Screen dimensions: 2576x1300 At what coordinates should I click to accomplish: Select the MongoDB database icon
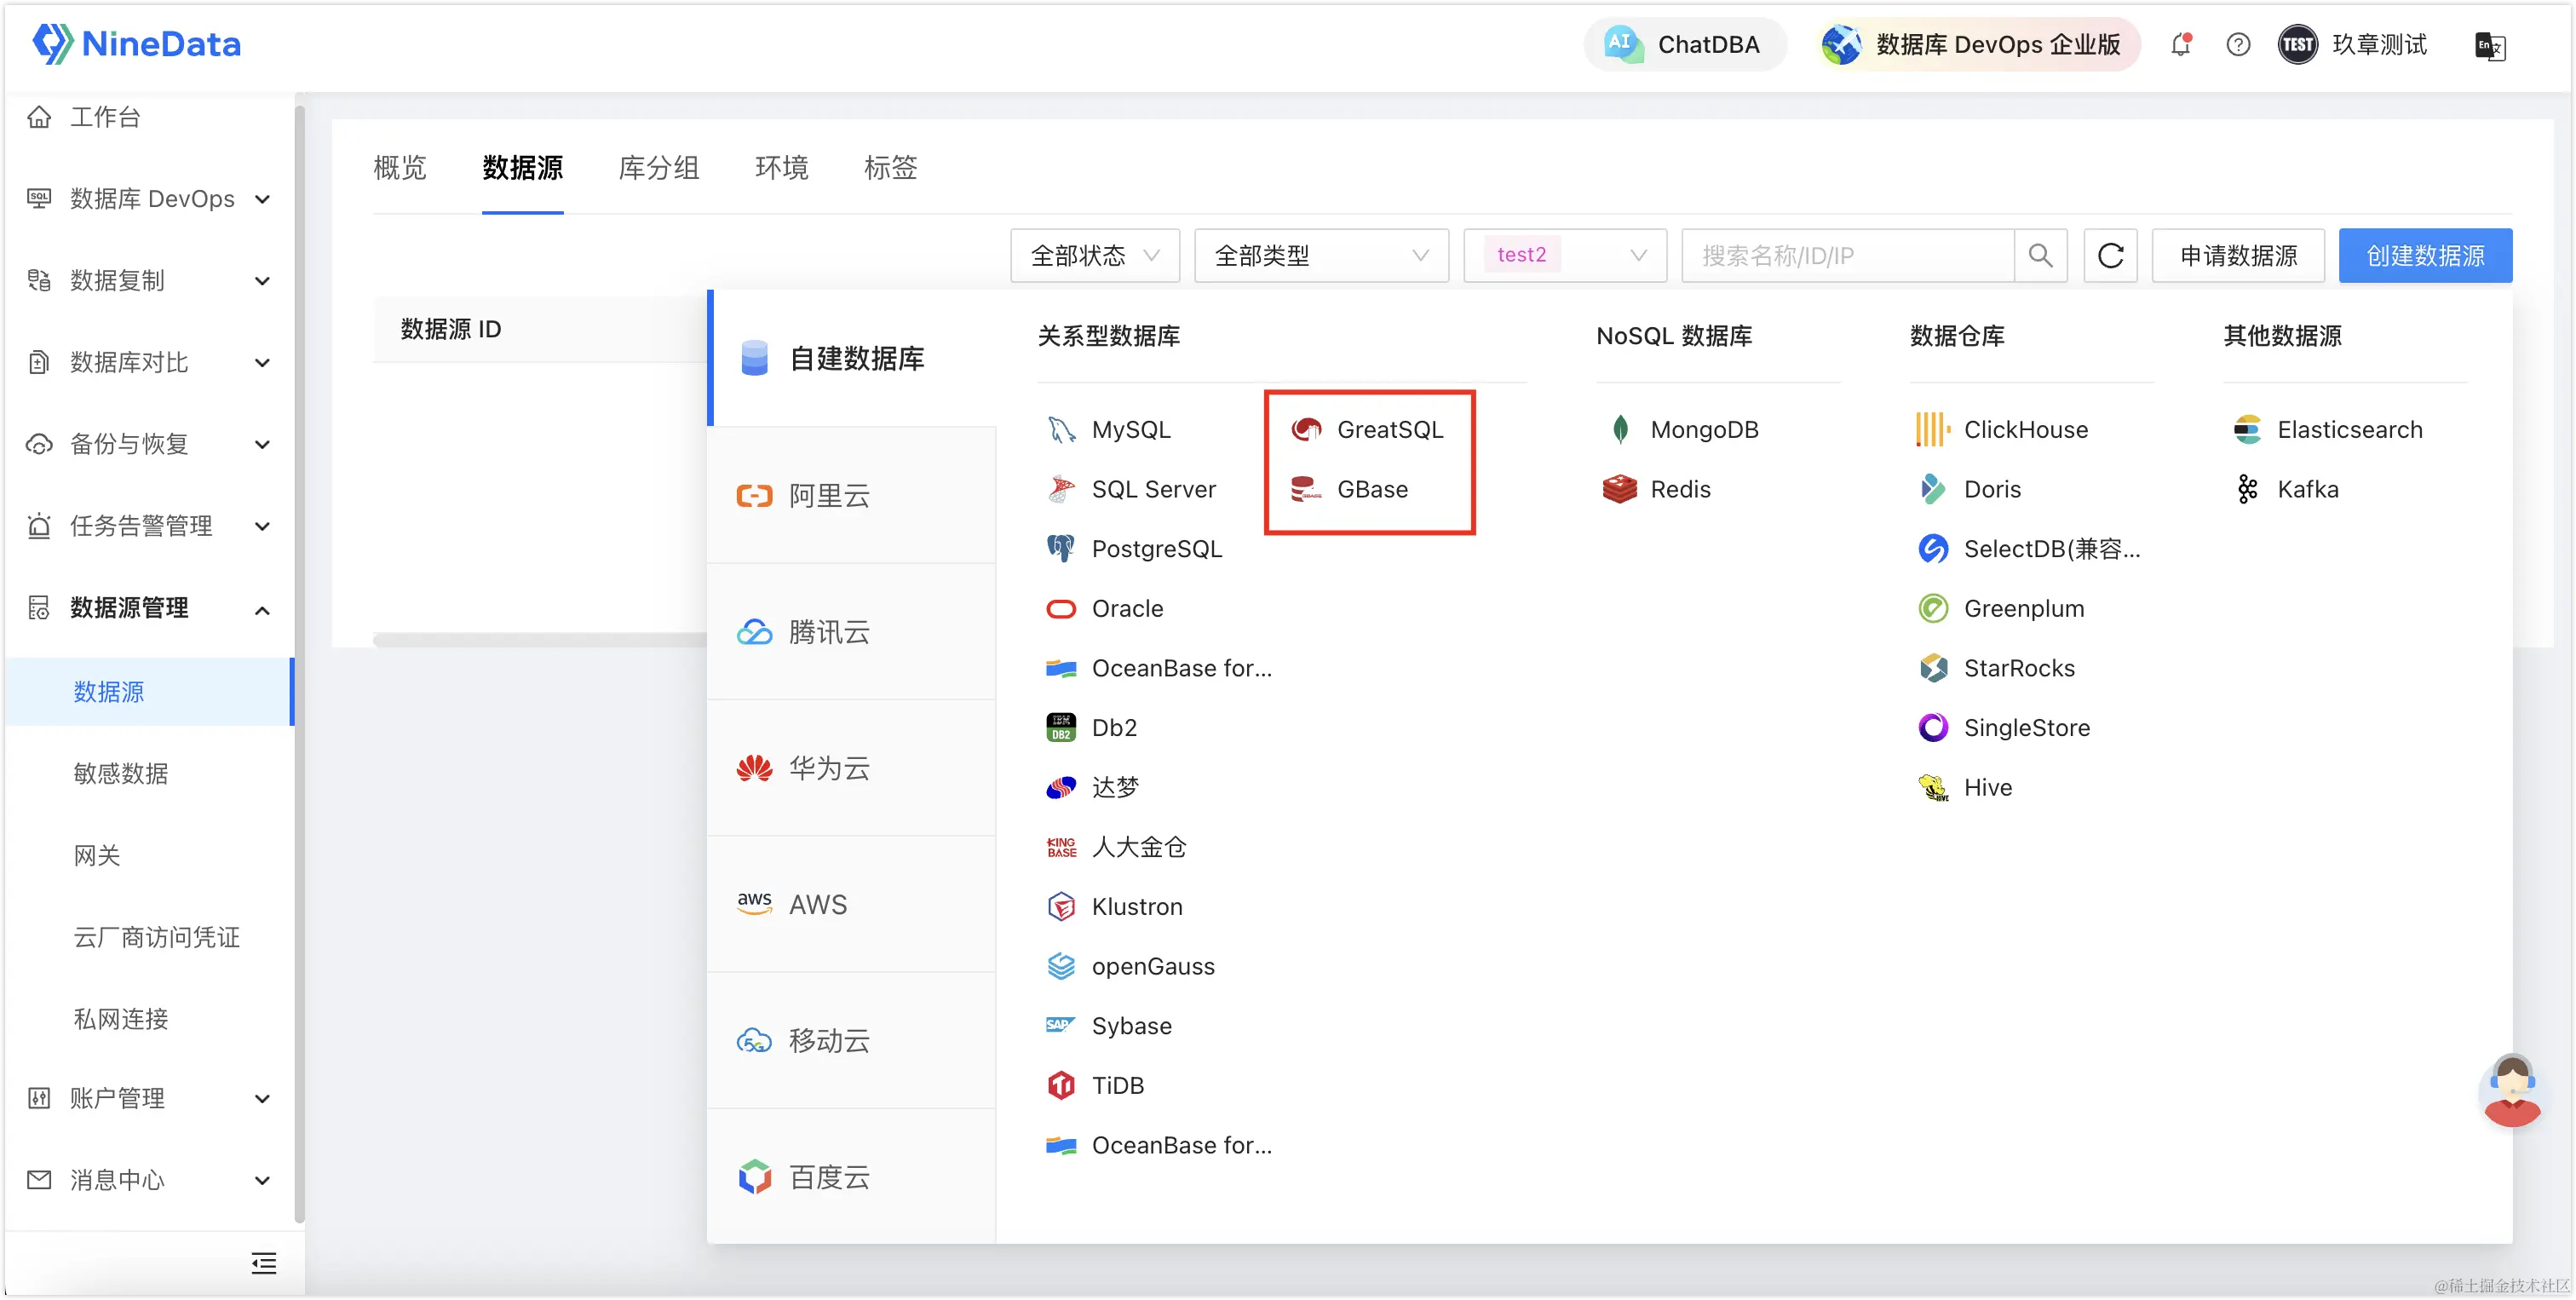[1620, 430]
